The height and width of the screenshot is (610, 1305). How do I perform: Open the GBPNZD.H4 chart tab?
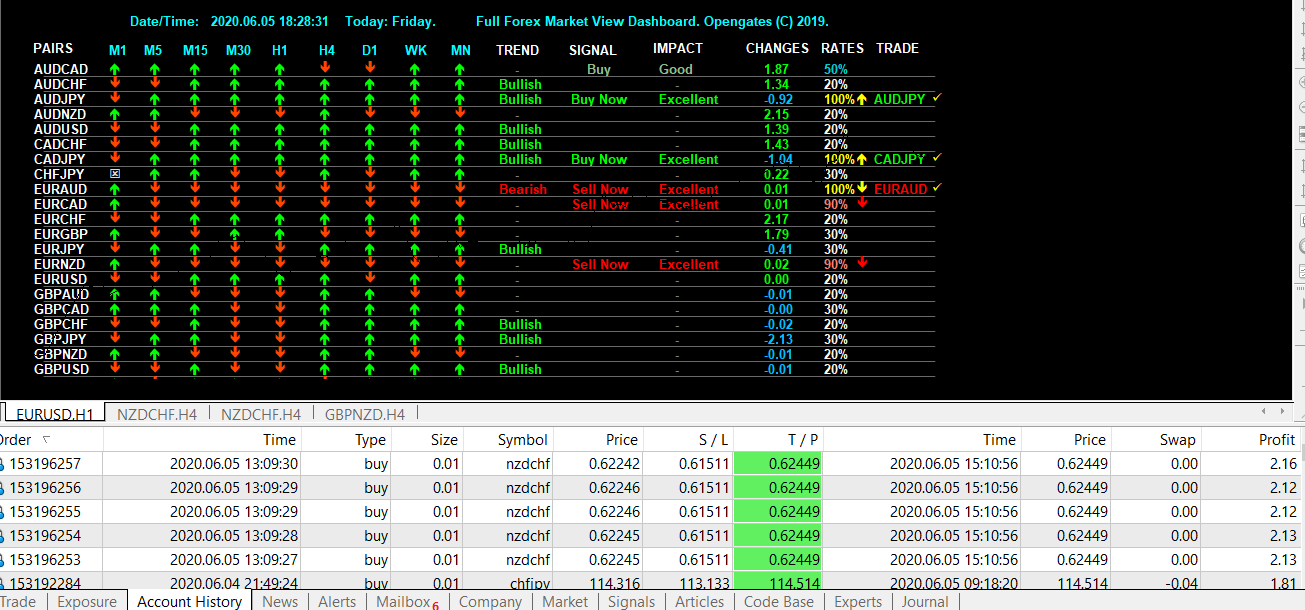tap(364, 414)
